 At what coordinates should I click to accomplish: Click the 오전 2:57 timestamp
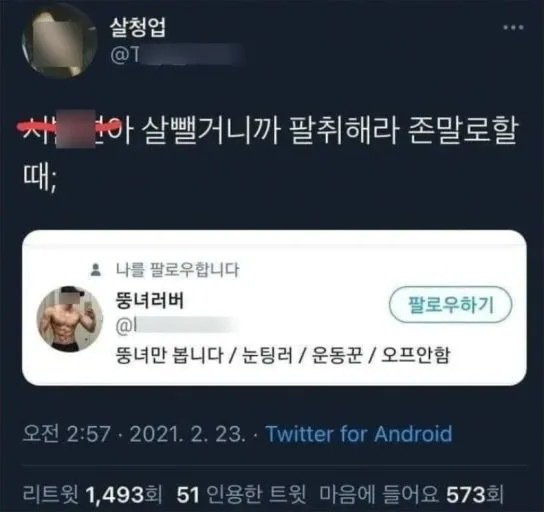click(67, 434)
